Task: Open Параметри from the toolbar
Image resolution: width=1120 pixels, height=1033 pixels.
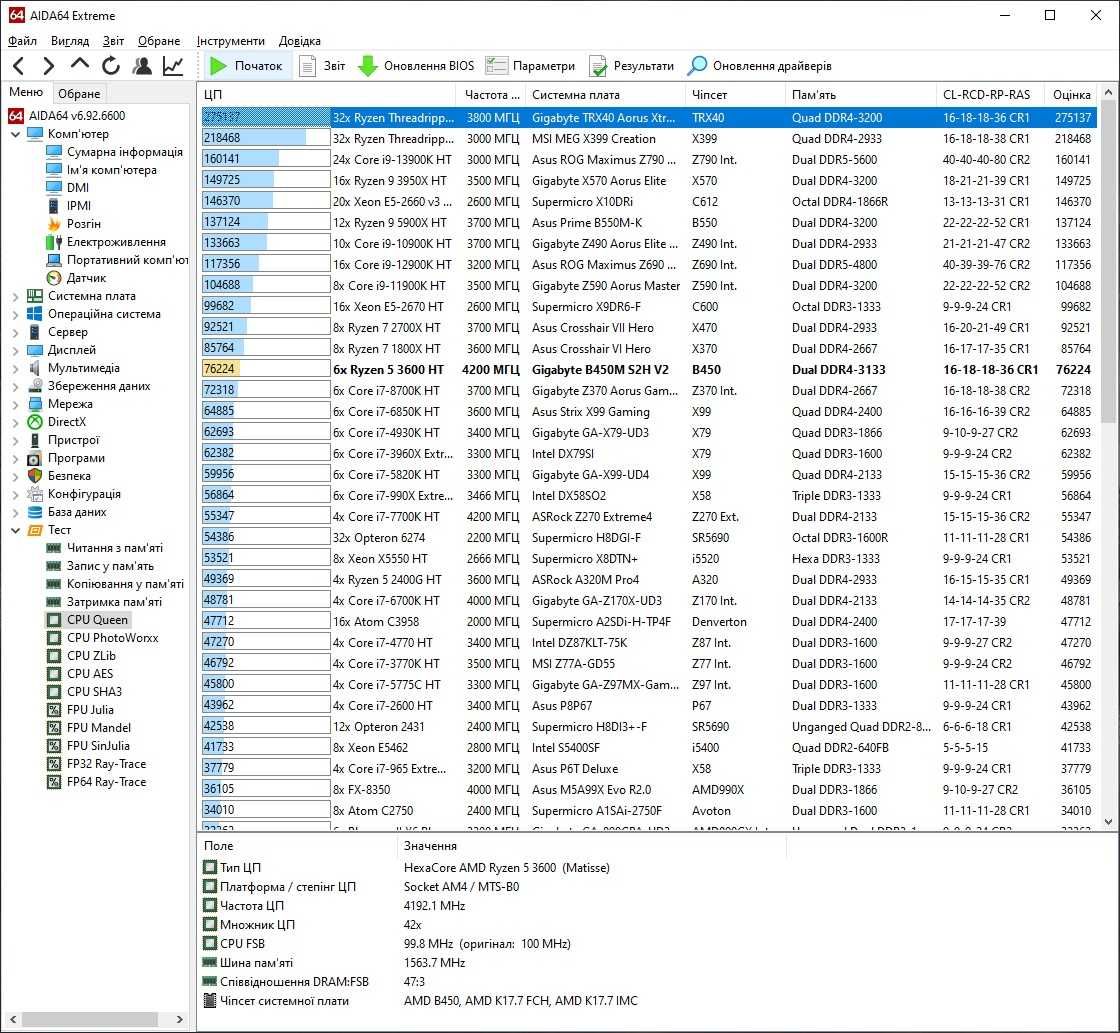Action: [531, 66]
